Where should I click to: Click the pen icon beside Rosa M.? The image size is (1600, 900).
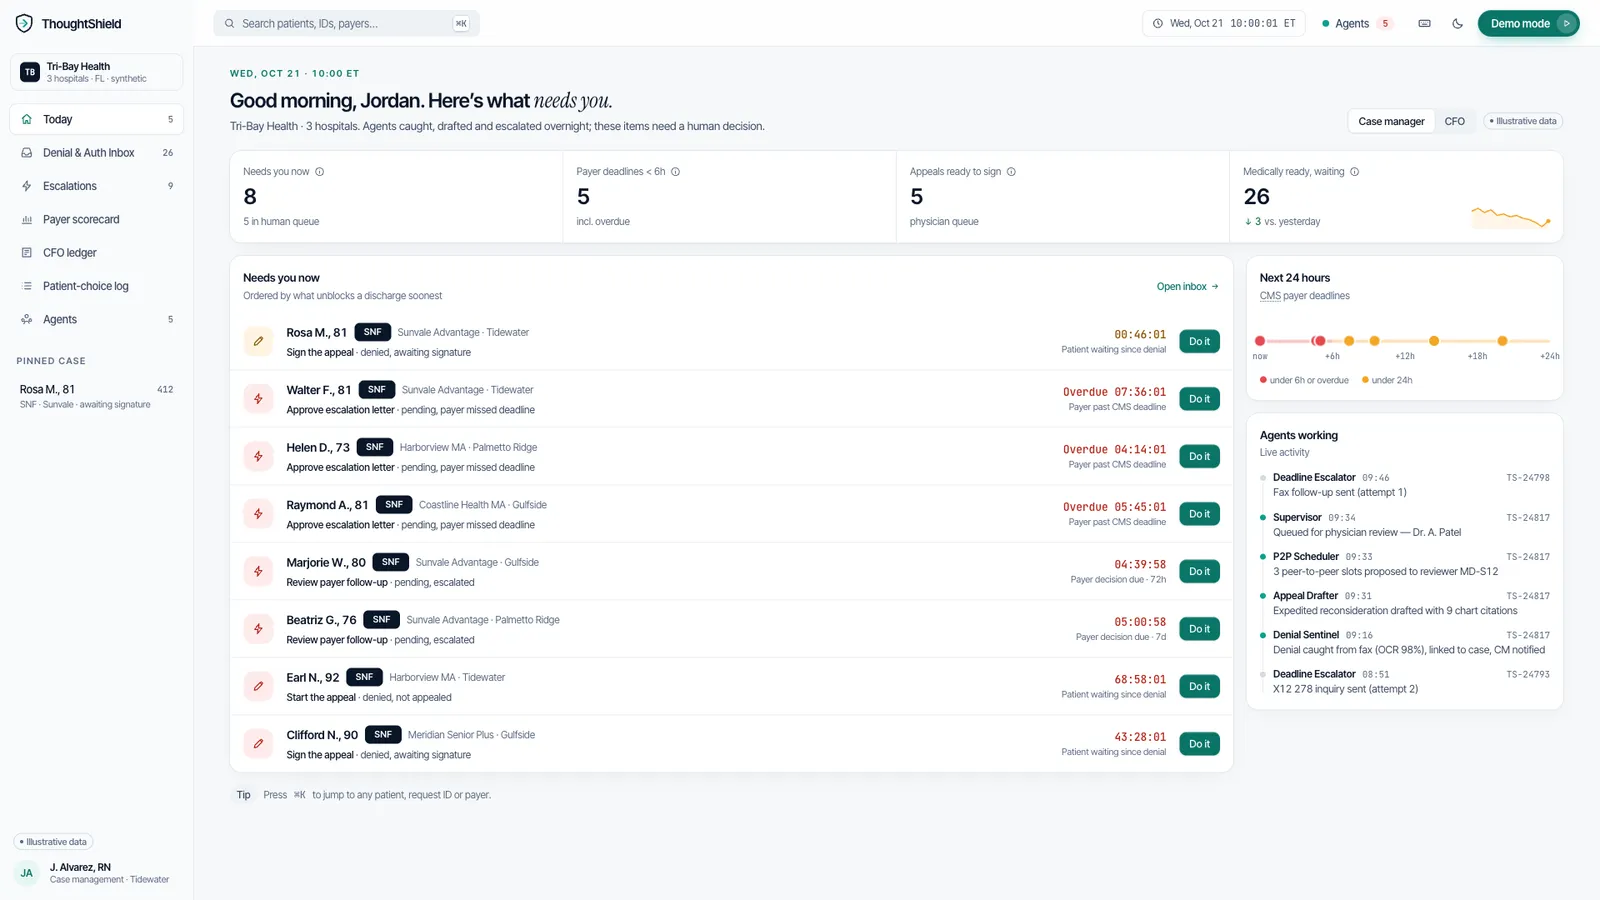[x=258, y=341]
